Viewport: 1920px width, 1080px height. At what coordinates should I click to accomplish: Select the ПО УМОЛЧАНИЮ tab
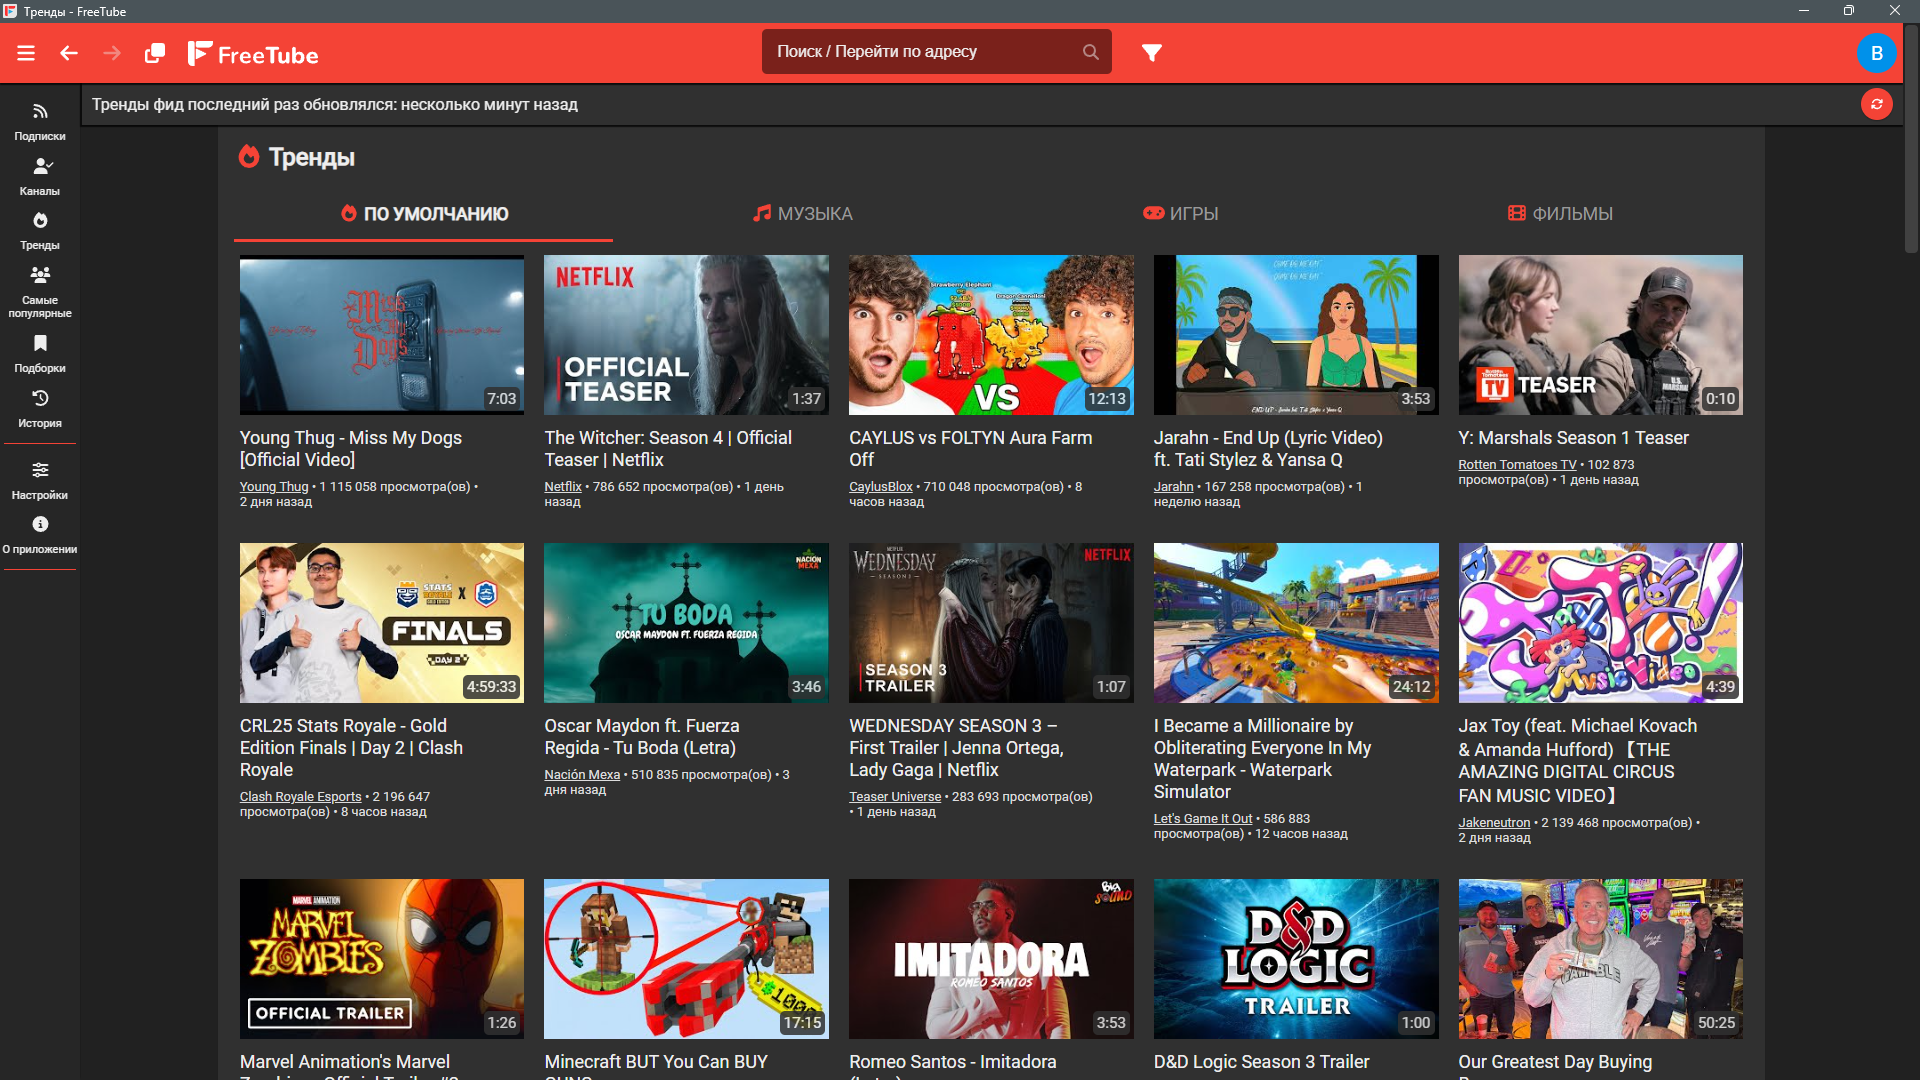pos(424,214)
